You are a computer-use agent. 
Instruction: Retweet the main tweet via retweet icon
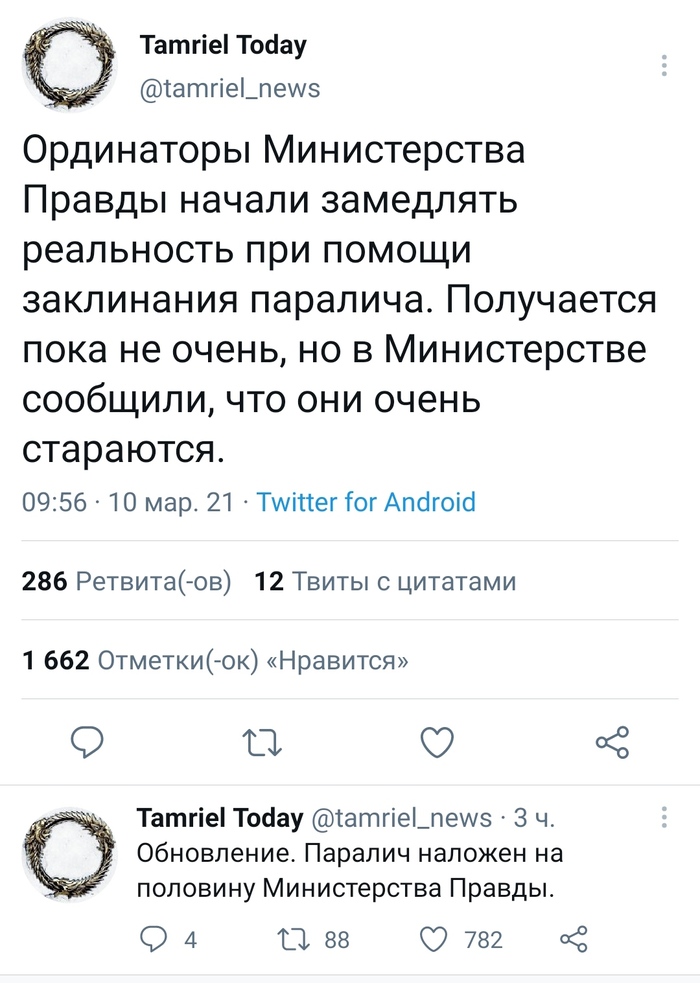(262, 743)
